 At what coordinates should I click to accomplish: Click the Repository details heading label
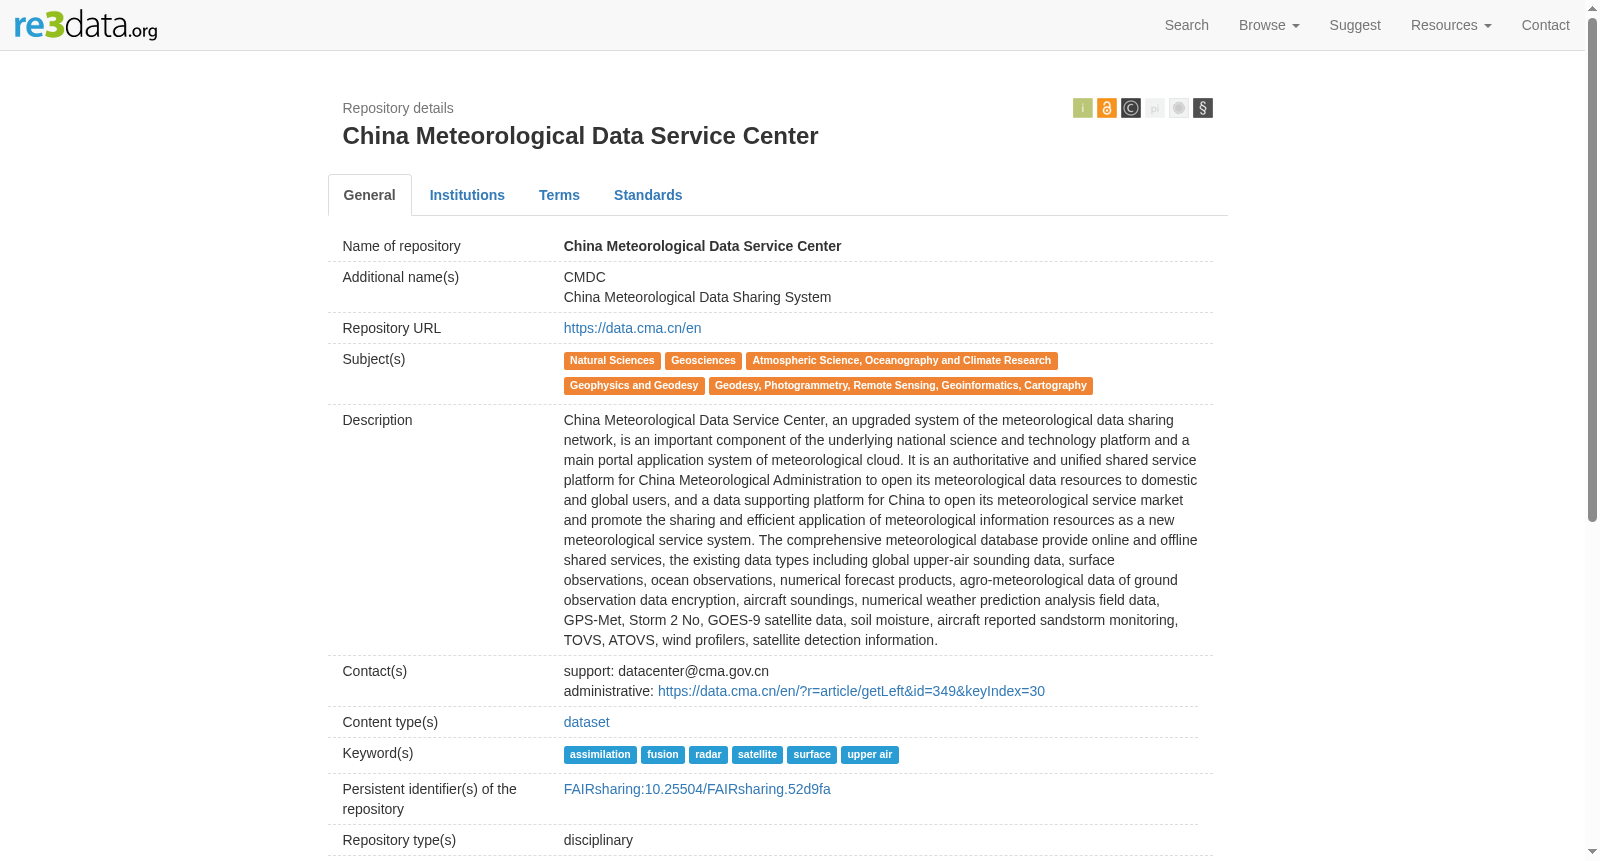click(398, 108)
